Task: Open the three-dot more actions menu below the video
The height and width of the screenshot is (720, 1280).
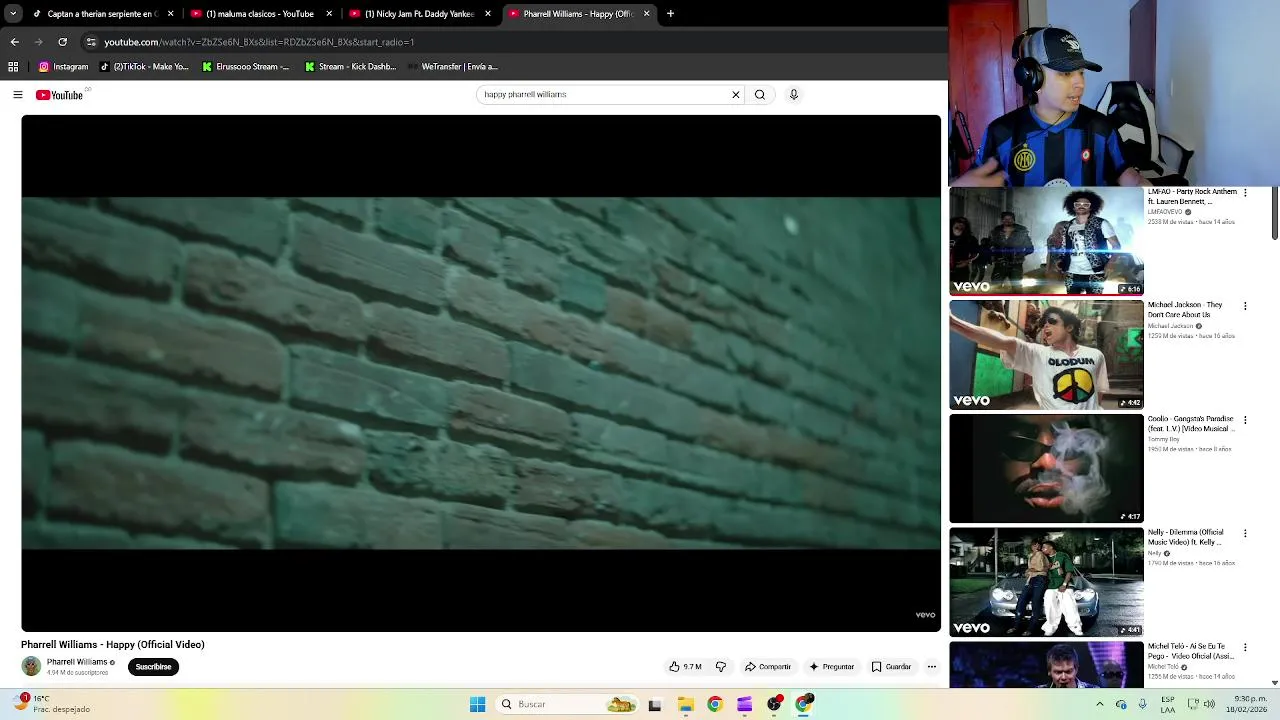Action: [931, 667]
